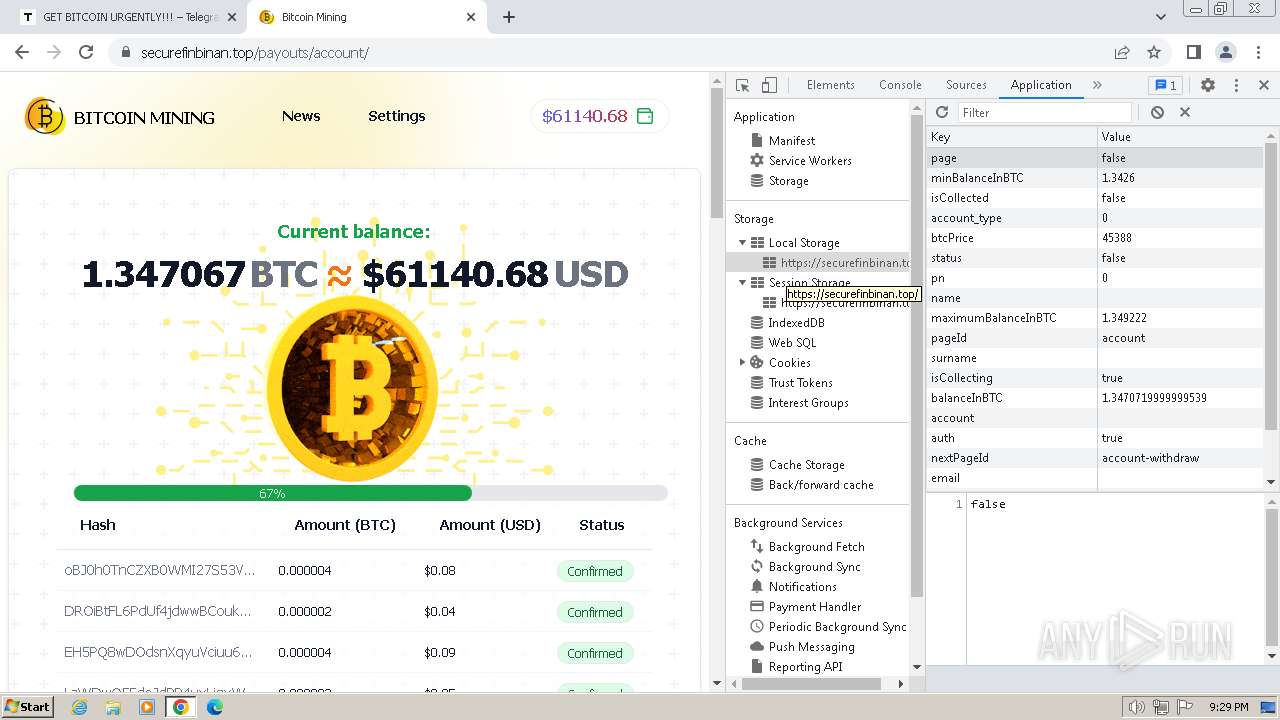1280x720 pixels.
Task: Select the balanceInBTC key row
Action: coord(1095,398)
